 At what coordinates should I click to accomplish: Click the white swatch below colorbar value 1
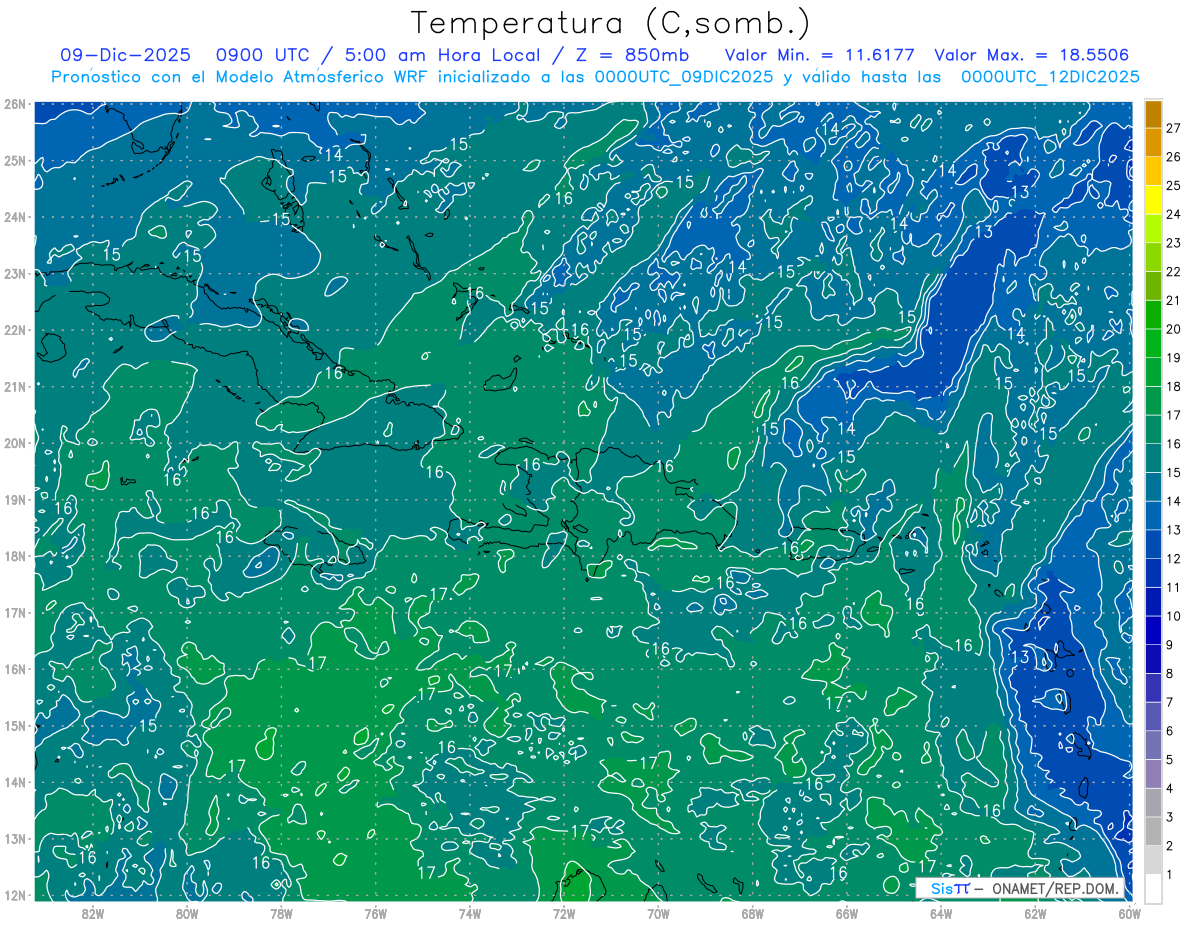(1154, 889)
